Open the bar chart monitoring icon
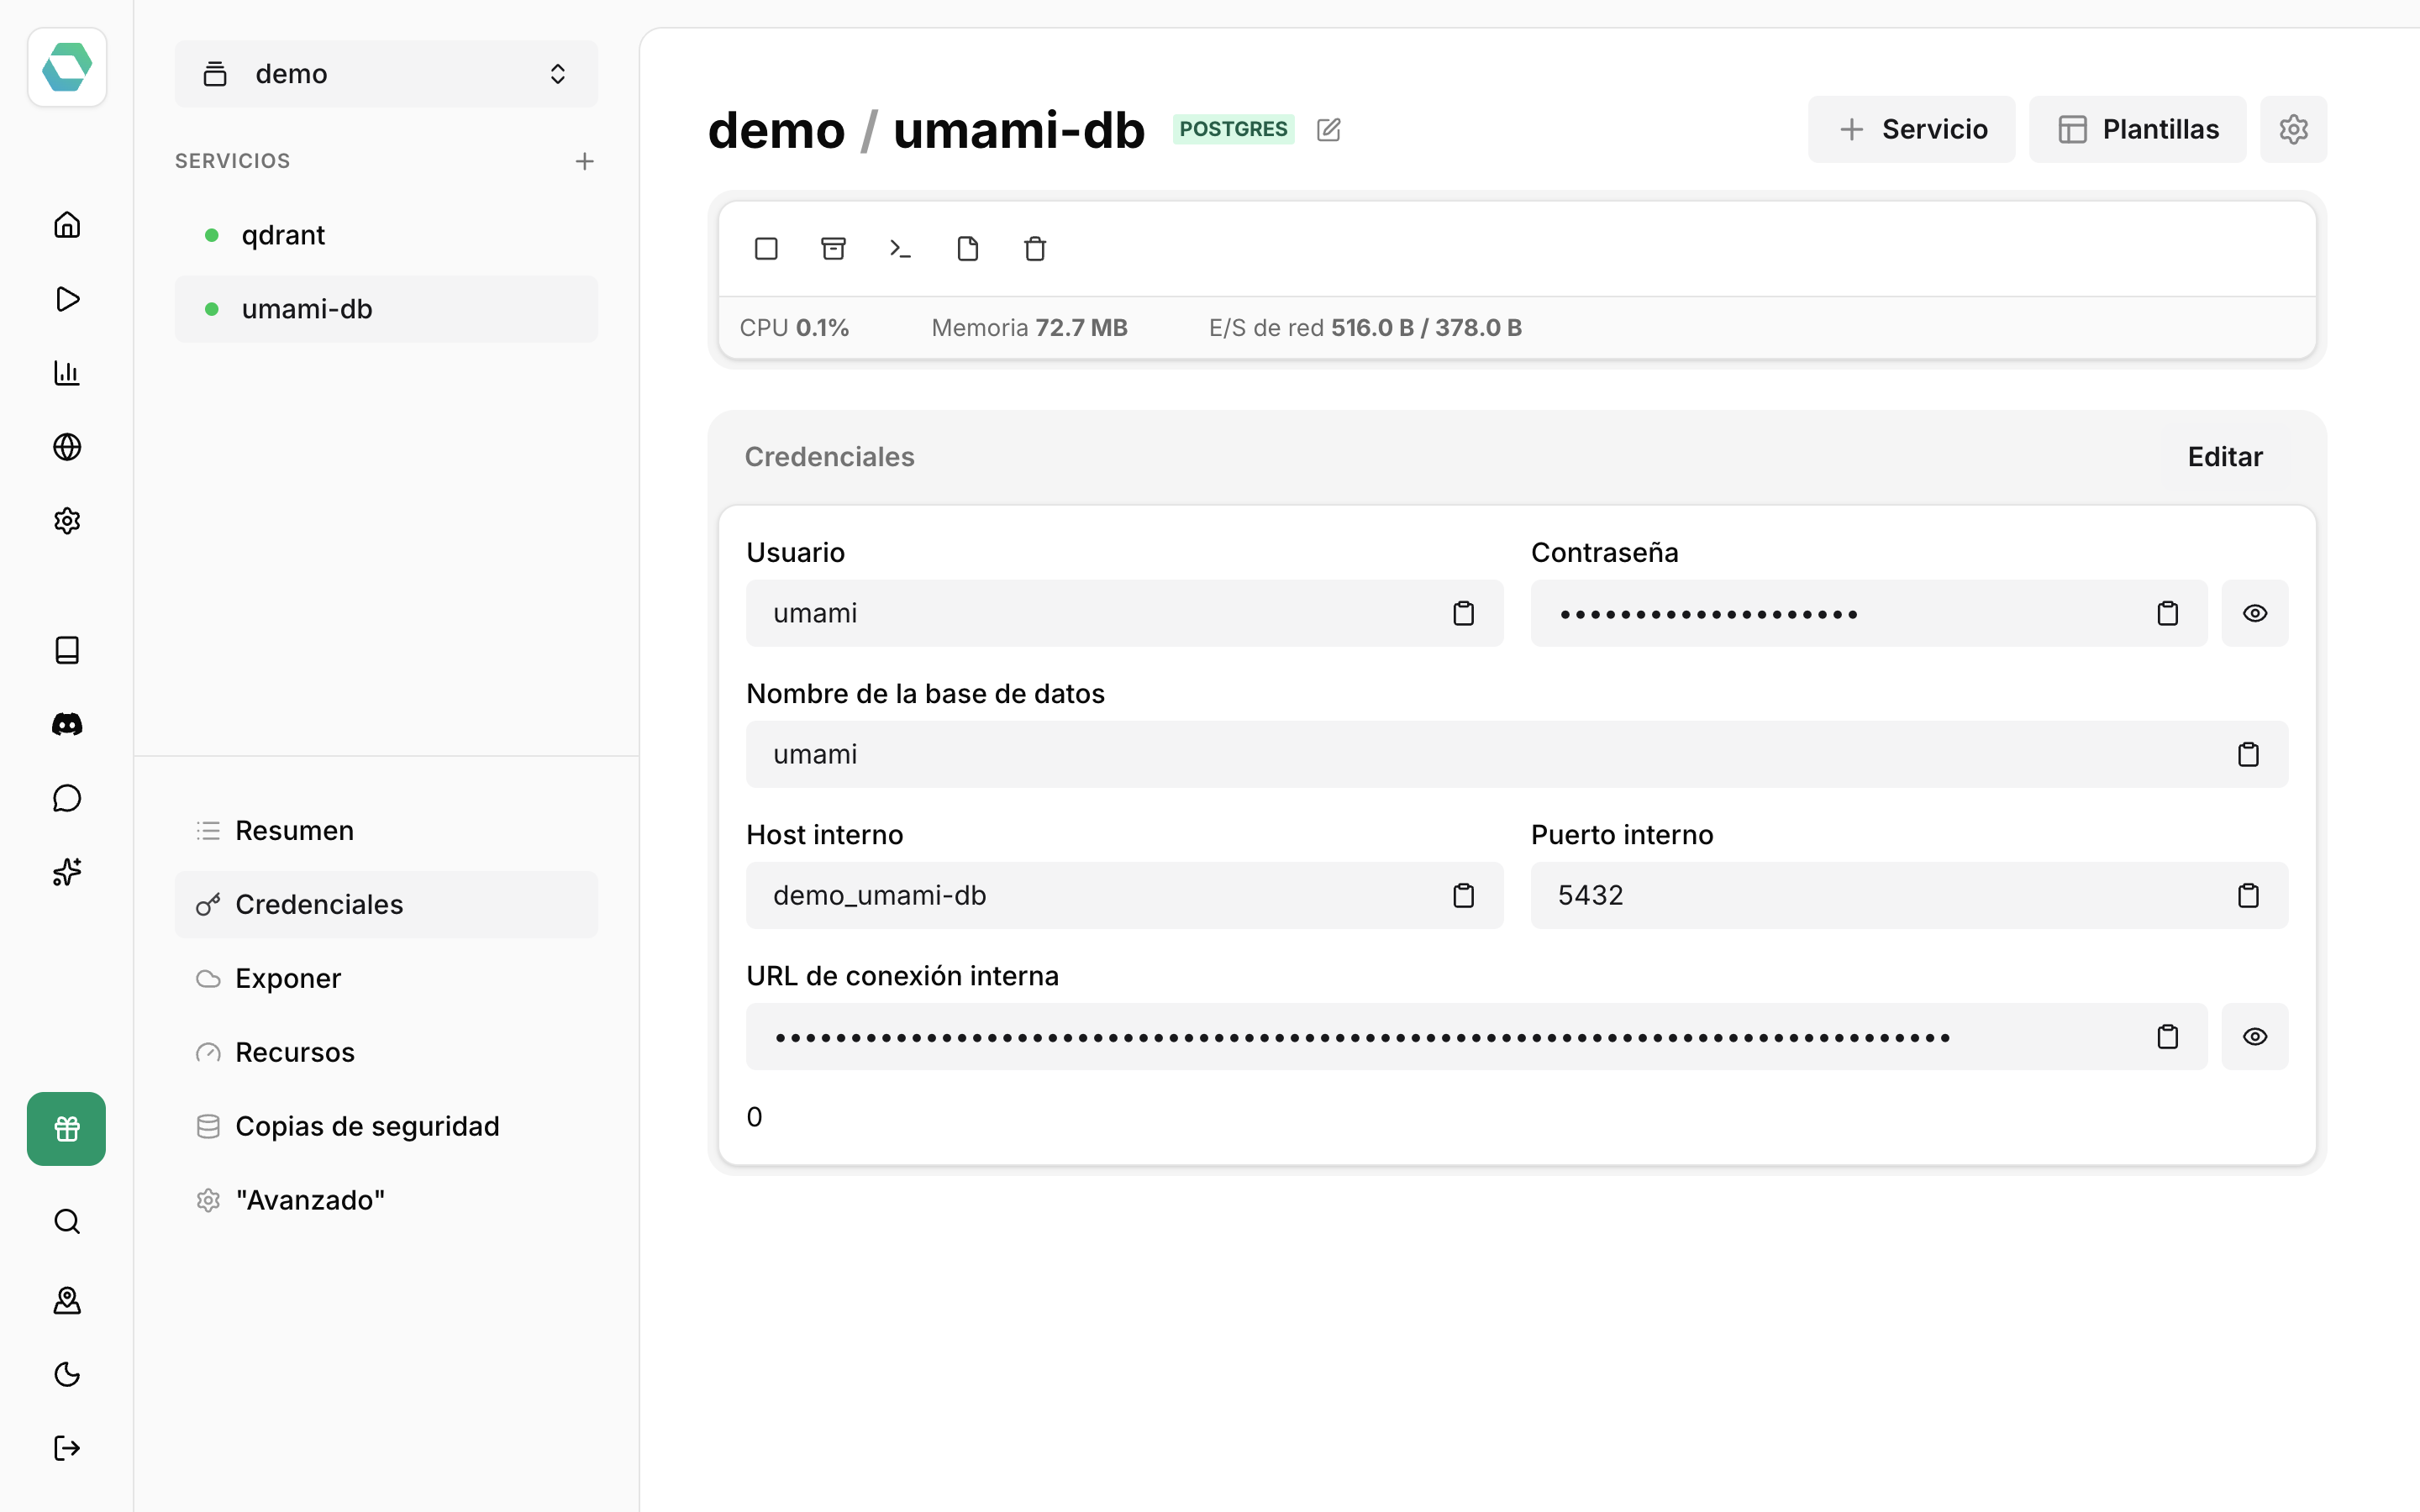 tap(67, 373)
